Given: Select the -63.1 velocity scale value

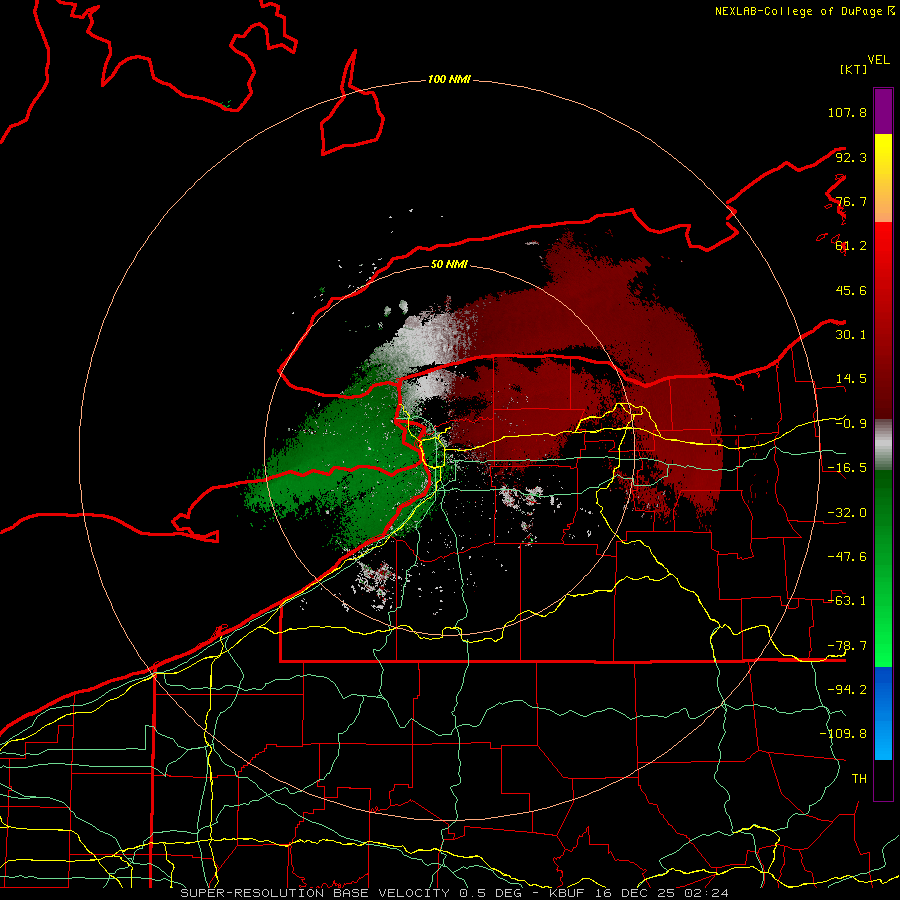Looking at the screenshot, I should click(x=847, y=601).
